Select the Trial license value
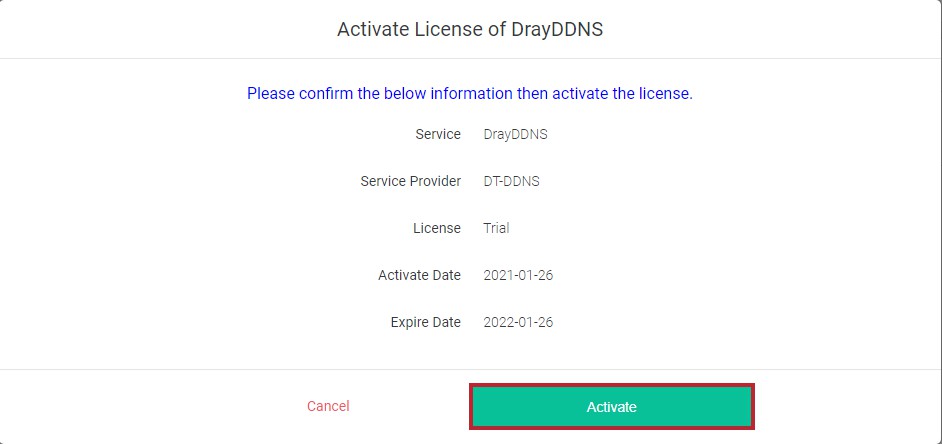The image size is (942, 444). (496, 228)
